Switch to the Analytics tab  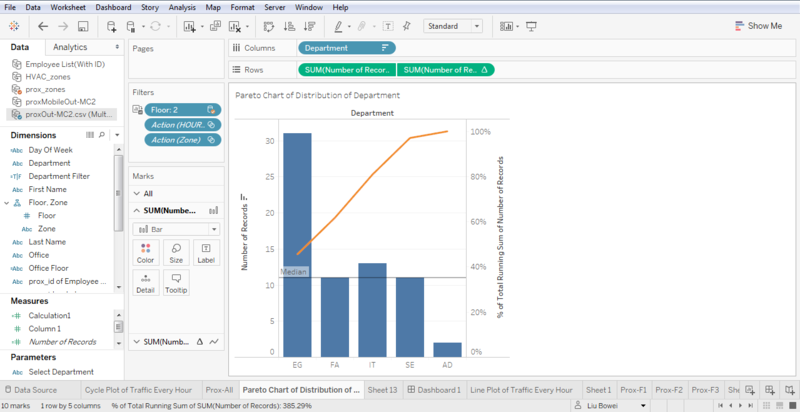click(70, 47)
